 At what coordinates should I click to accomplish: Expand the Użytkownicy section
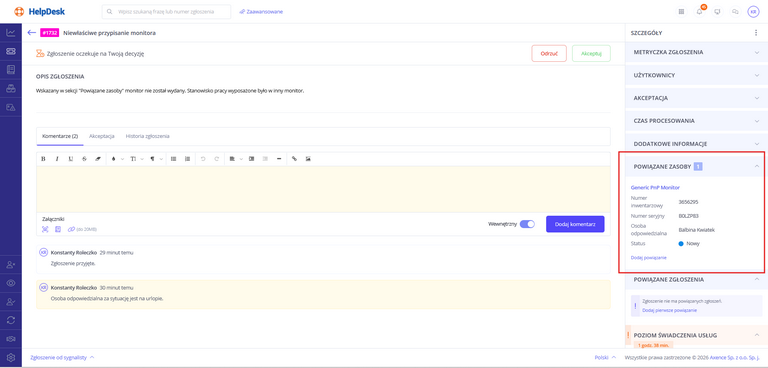(x=694, y=75)
